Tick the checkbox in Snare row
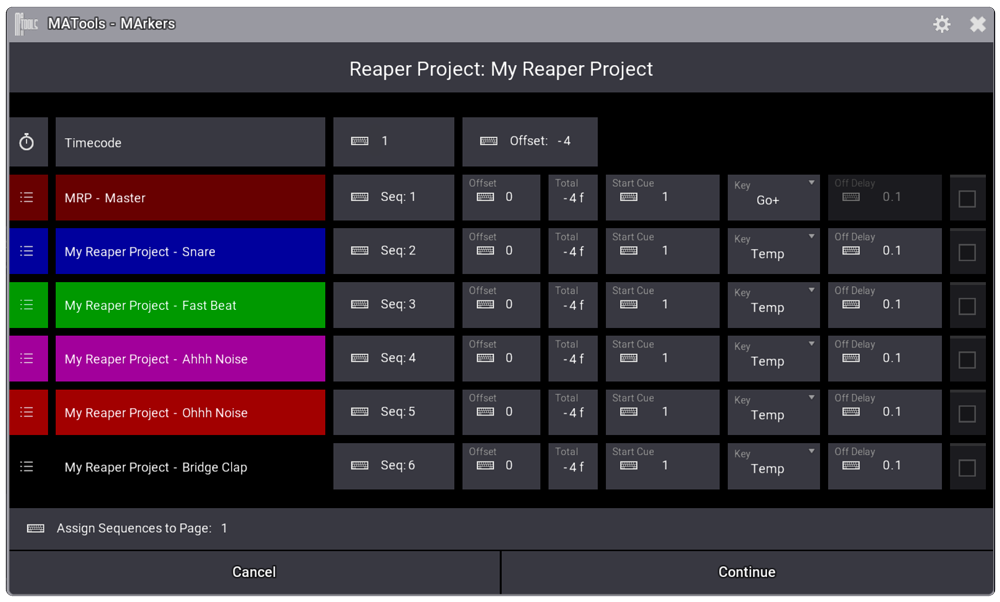This screenshot has width=1000, height=602. click(967, 252)
